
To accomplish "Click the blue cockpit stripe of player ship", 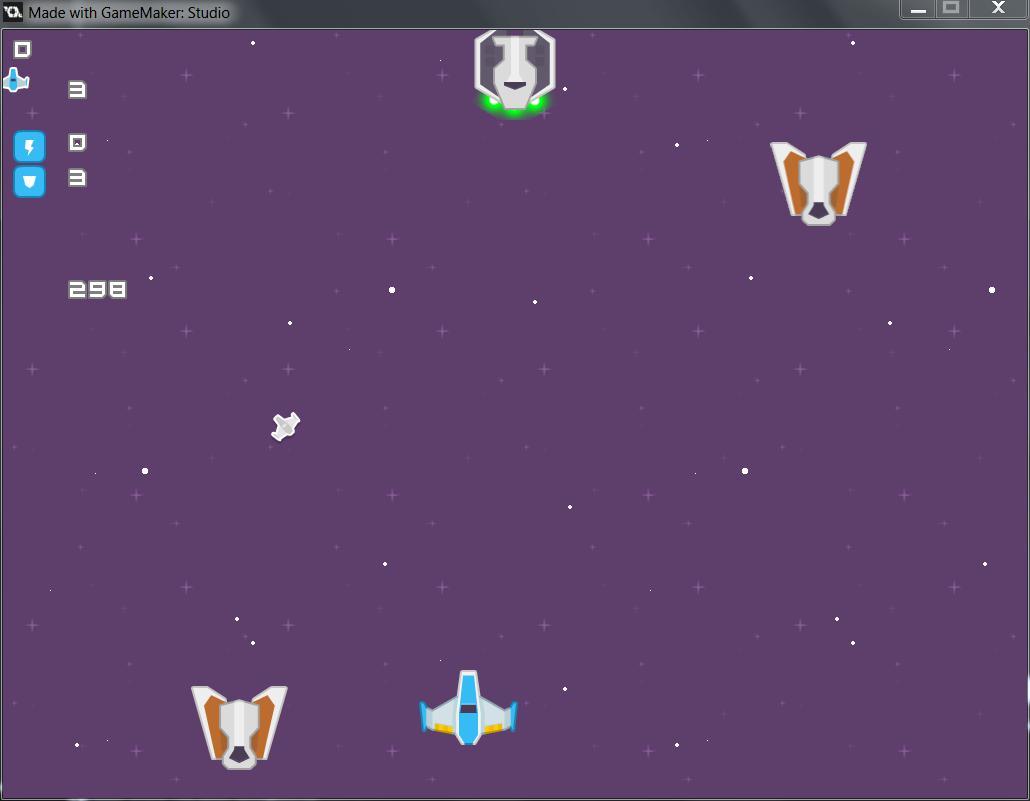I will (x=468, y=692).
